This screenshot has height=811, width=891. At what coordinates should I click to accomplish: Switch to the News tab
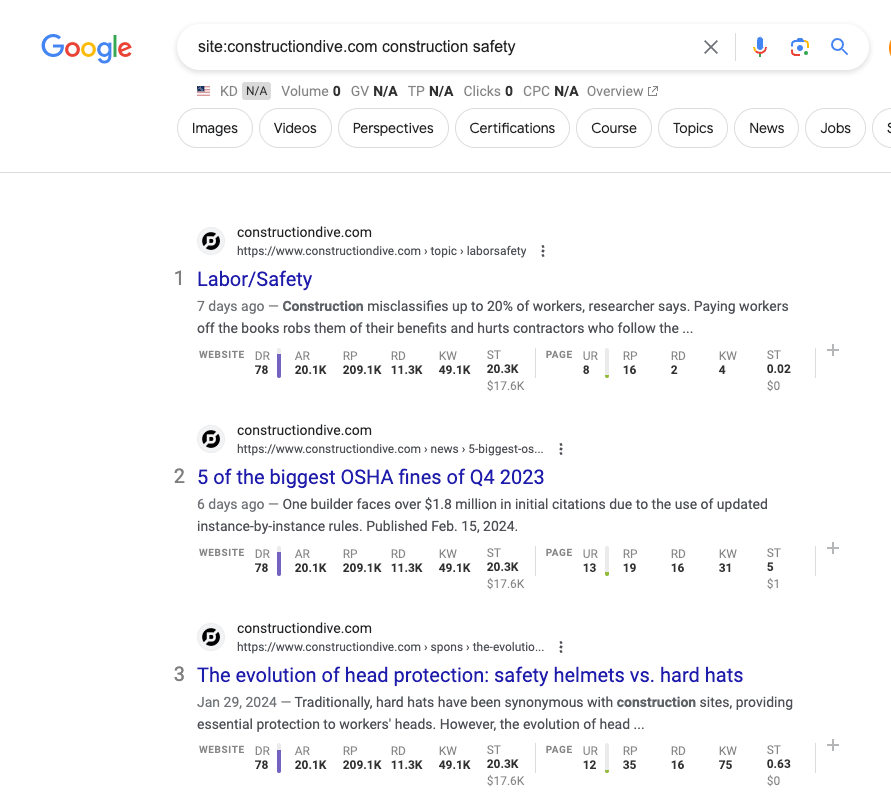(x=766, y=128)
